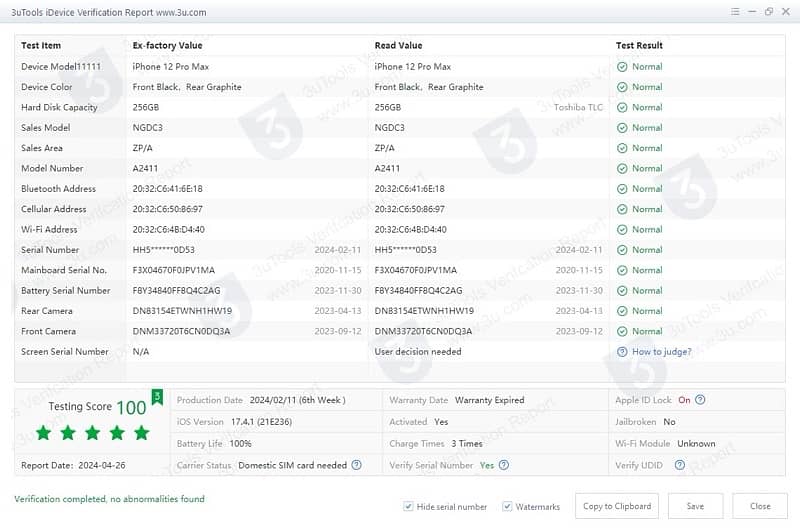Open the How to judge? link
Image resolution: width=800 pixels, height=531 pixels.
[x=661, y=352]
